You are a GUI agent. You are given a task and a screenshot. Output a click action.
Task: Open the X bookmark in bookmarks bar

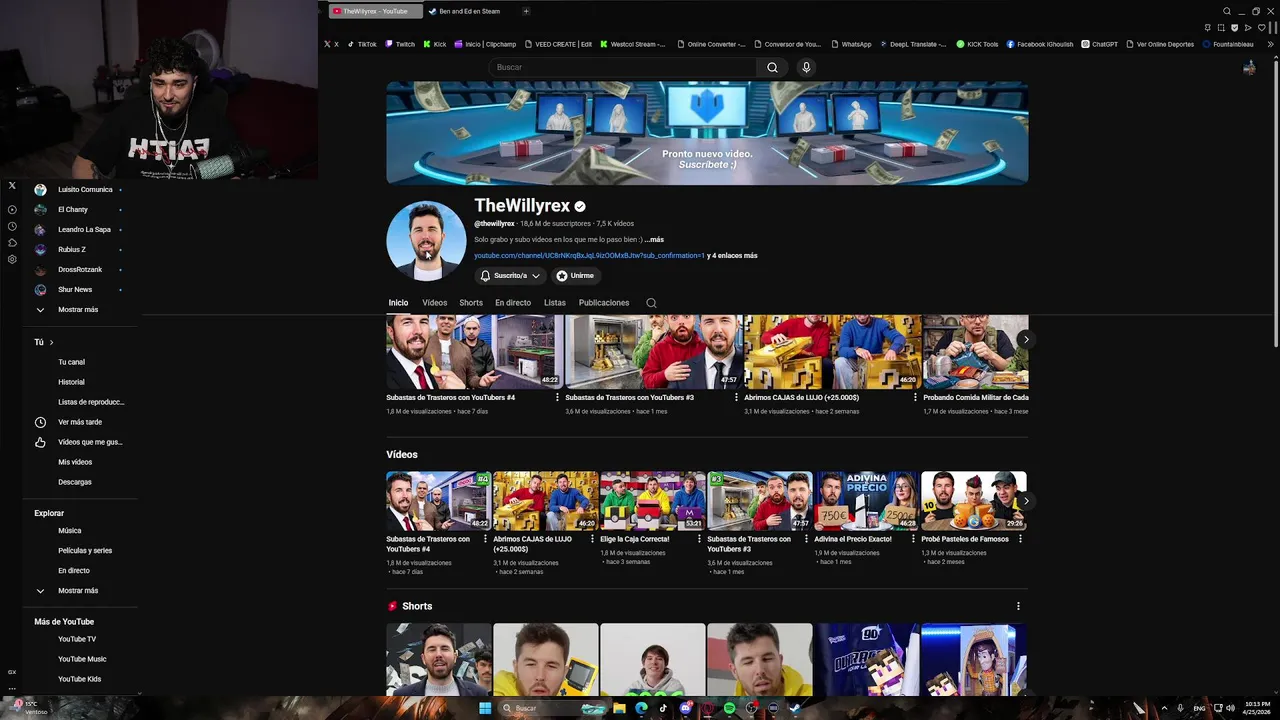click(331, 44)
